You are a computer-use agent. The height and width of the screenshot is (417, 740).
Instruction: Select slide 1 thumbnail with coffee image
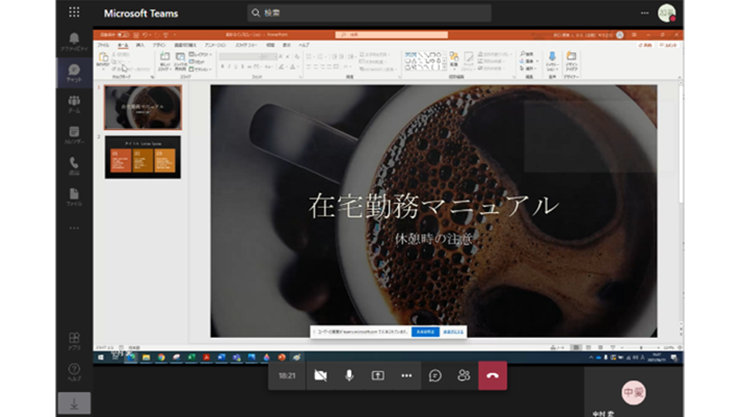pyautogui.click(x=143, y=108)
